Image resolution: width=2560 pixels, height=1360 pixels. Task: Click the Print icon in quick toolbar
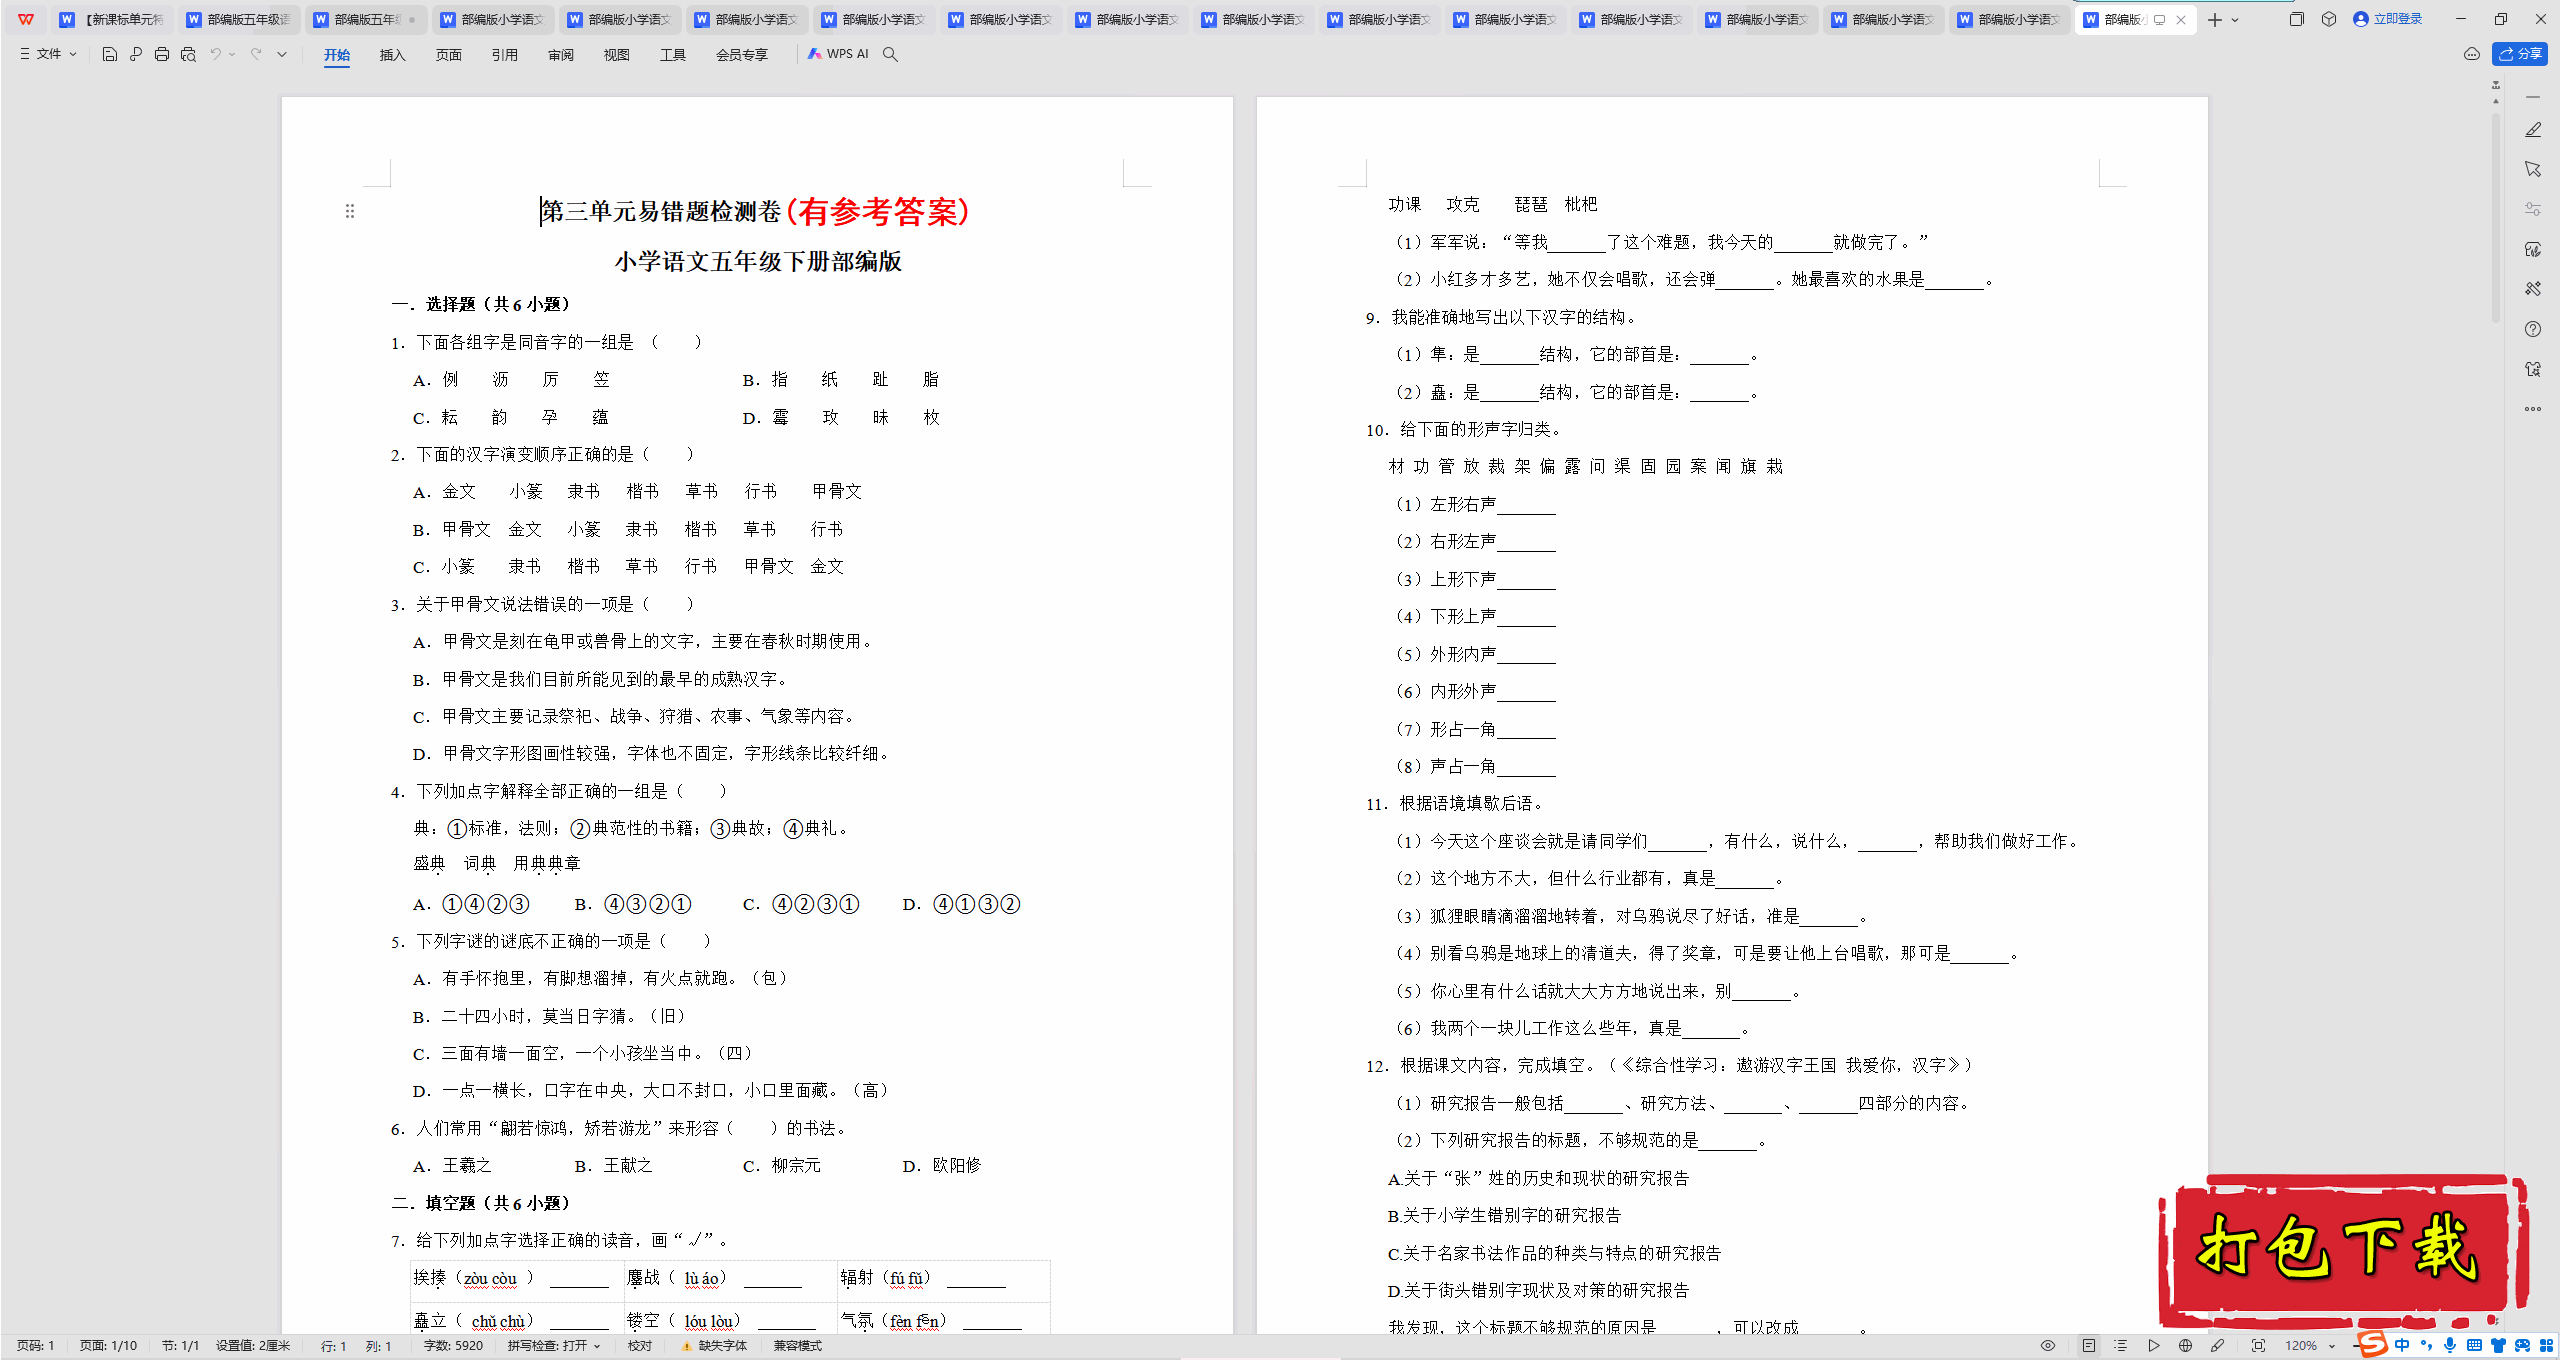click(x=162, y=54)
